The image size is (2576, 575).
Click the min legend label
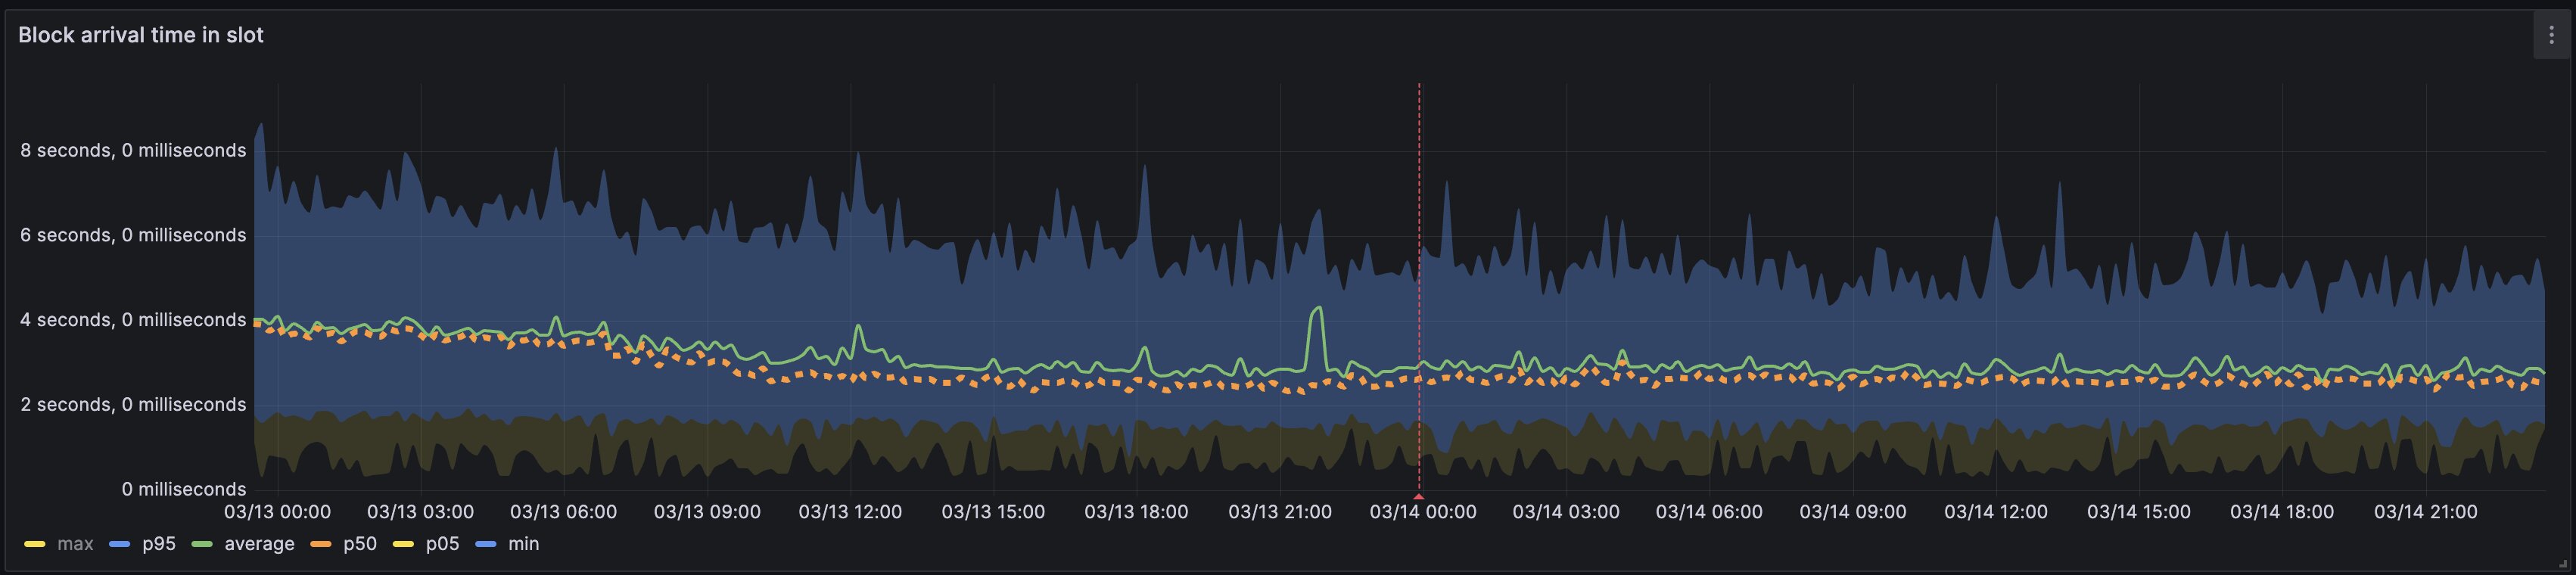point(523,544)
